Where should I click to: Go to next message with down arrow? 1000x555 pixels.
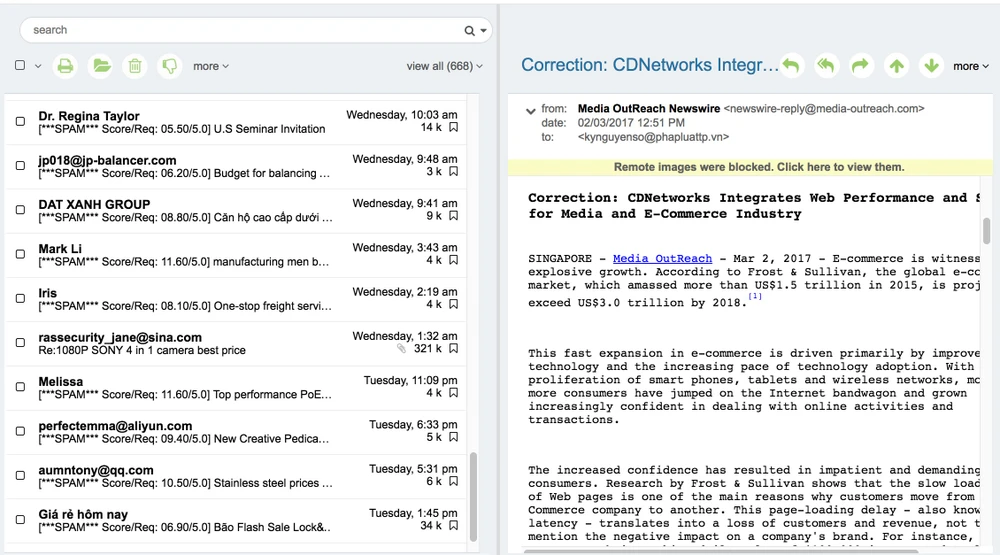(x=931, y=66)
